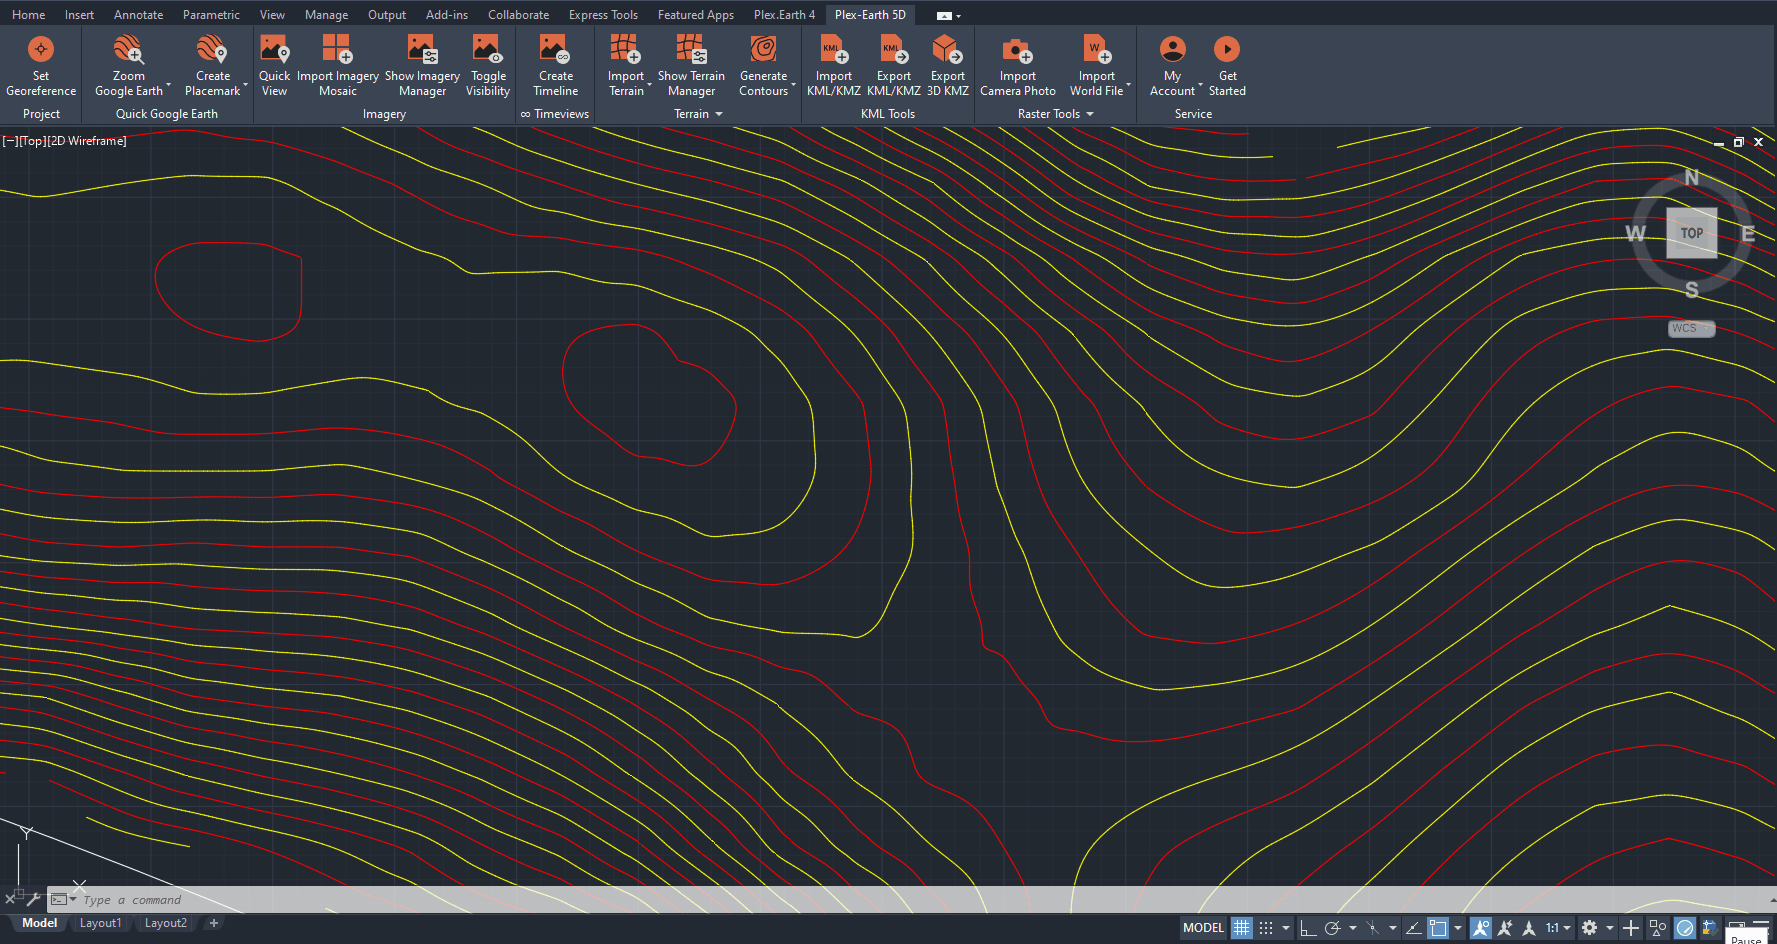This screenshot has width=1777, height=944.
Task: Expand My Account dropdown arrow
Action: [1200, 85]
